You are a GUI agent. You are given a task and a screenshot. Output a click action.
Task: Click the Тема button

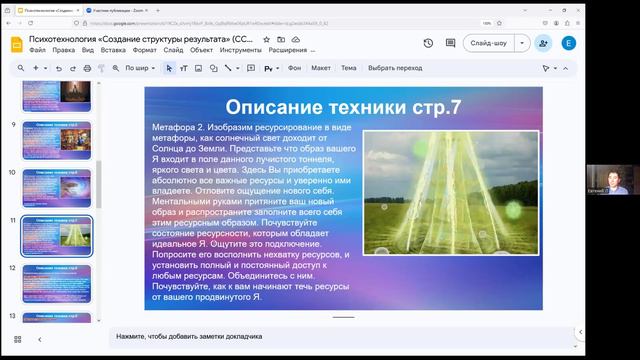click(349, 68)
